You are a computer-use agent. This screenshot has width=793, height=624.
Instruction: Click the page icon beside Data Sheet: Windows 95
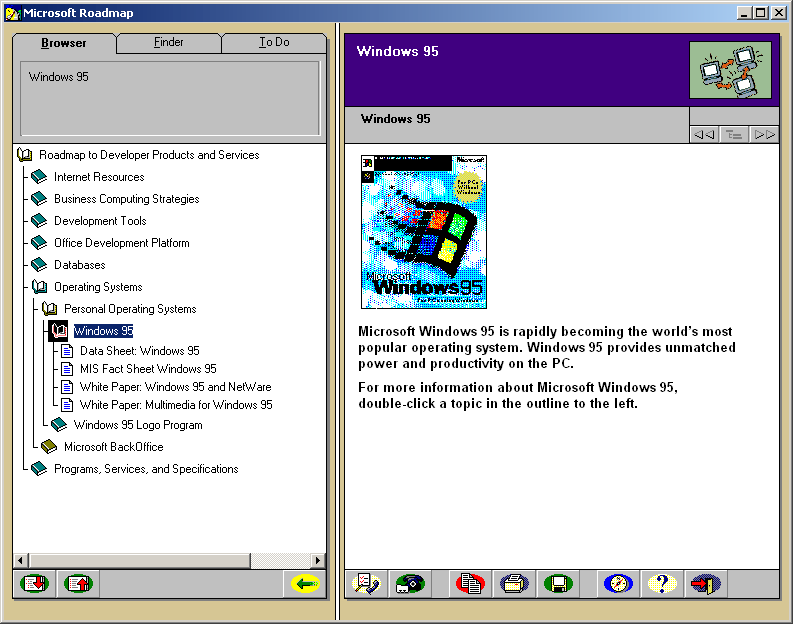67,350
